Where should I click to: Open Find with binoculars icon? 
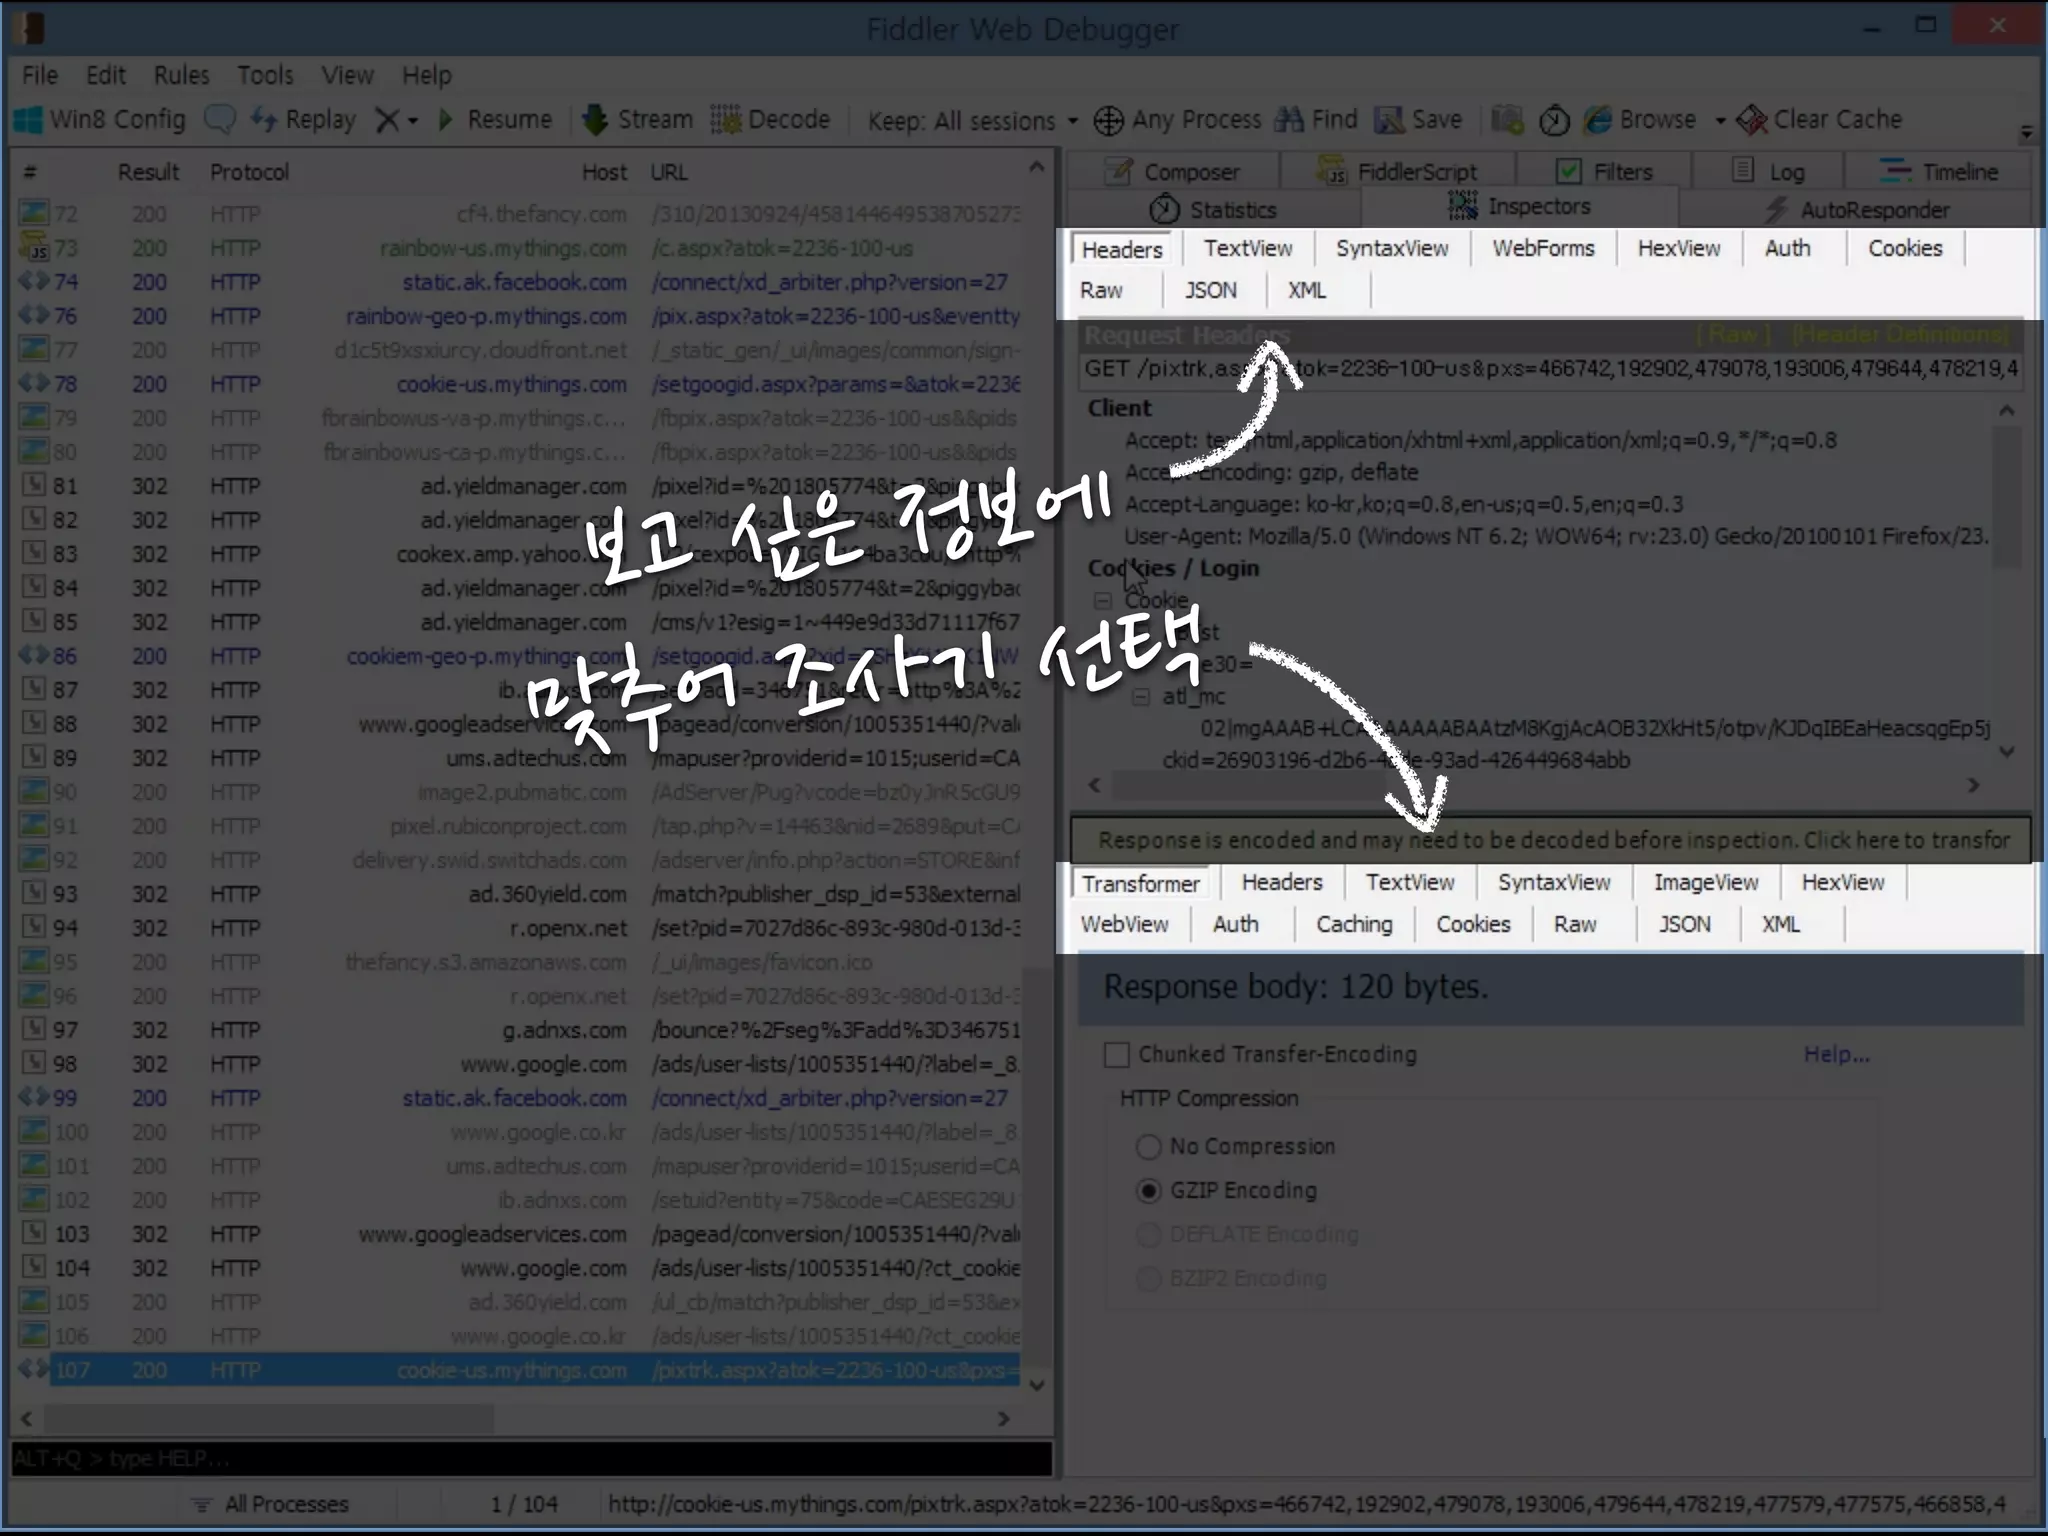tap(1290, 120)
